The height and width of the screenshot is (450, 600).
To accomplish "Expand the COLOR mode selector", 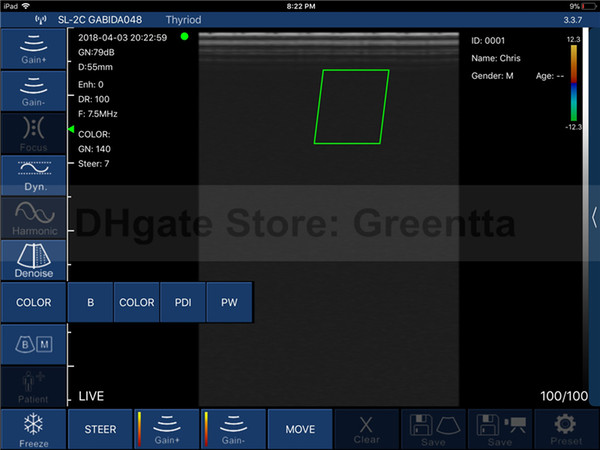I will 33,303.
